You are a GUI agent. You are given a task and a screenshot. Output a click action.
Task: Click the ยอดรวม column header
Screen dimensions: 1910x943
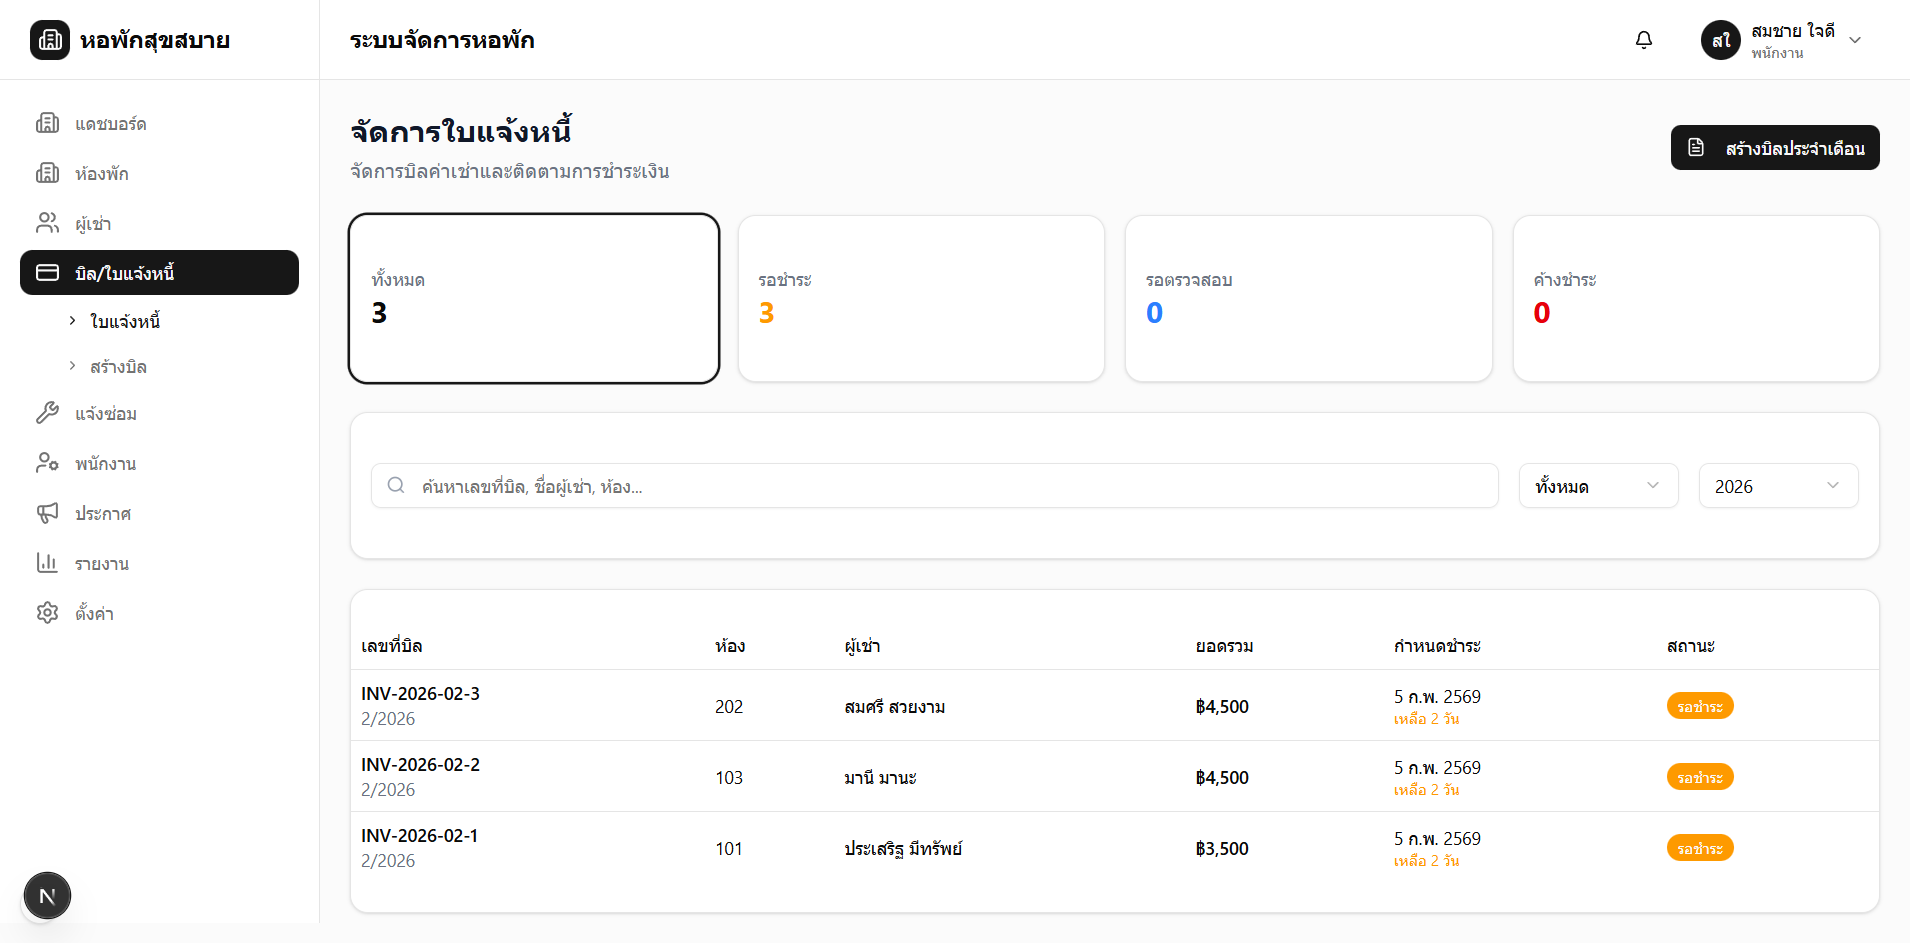[1224, 646]
